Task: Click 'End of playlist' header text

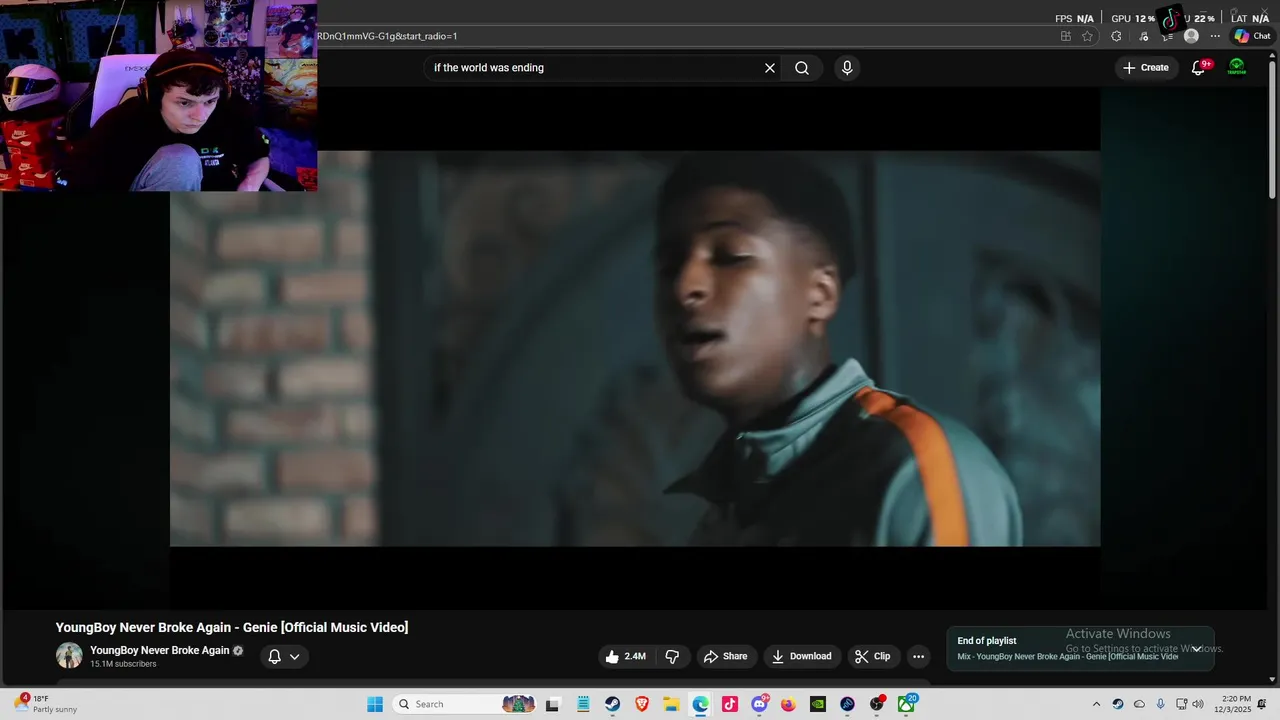Action: (x=987, y=641)
